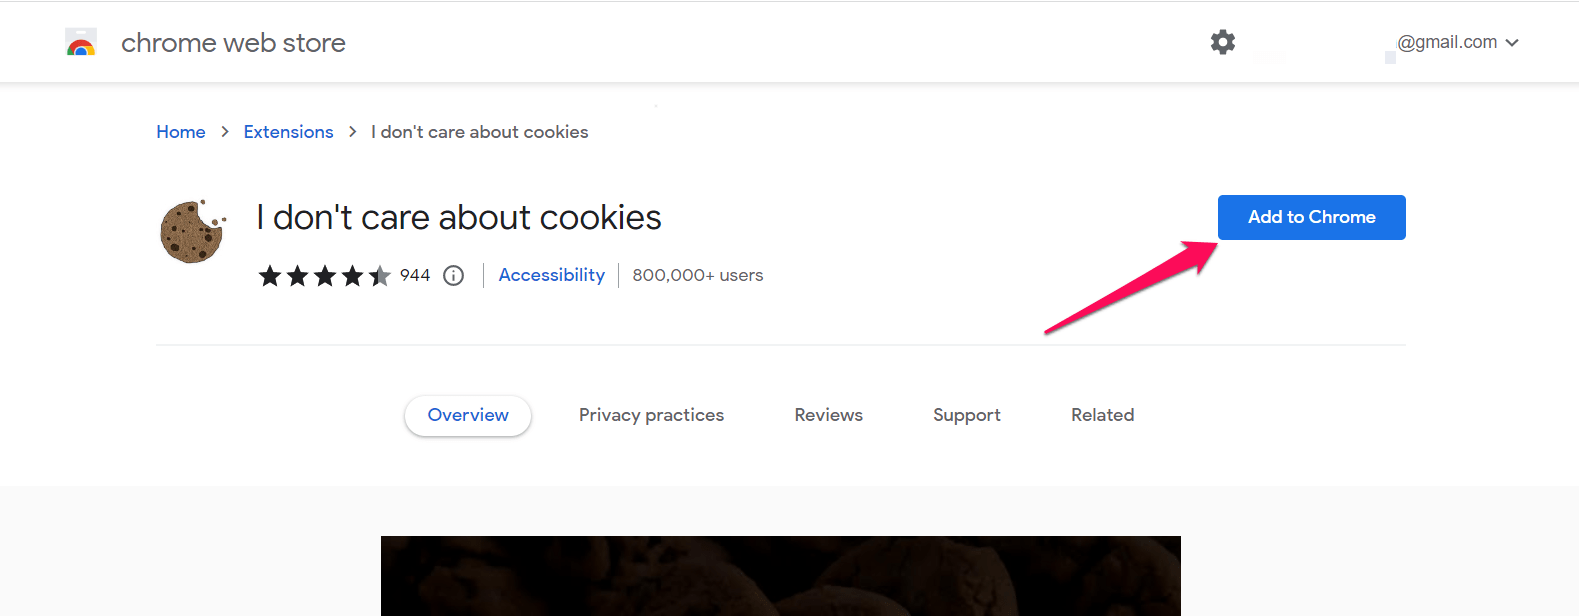Open the Accessibility category link

(x=551, y=275)
